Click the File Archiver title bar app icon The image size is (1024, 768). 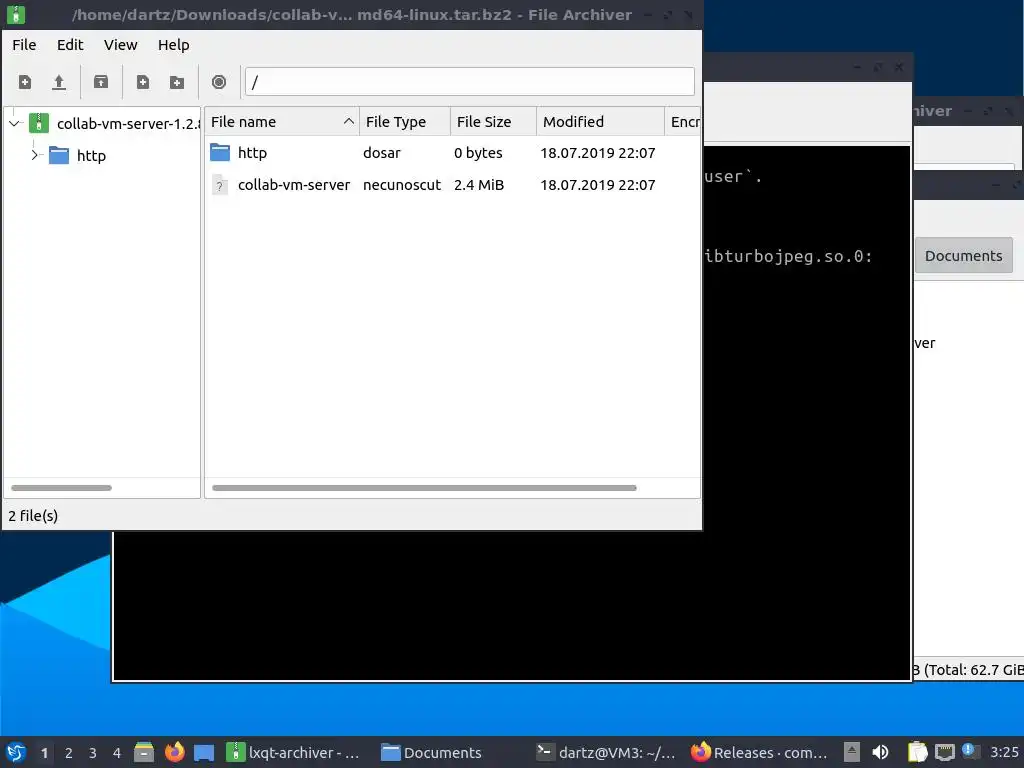pyautogui.click(x=16, y=14)
